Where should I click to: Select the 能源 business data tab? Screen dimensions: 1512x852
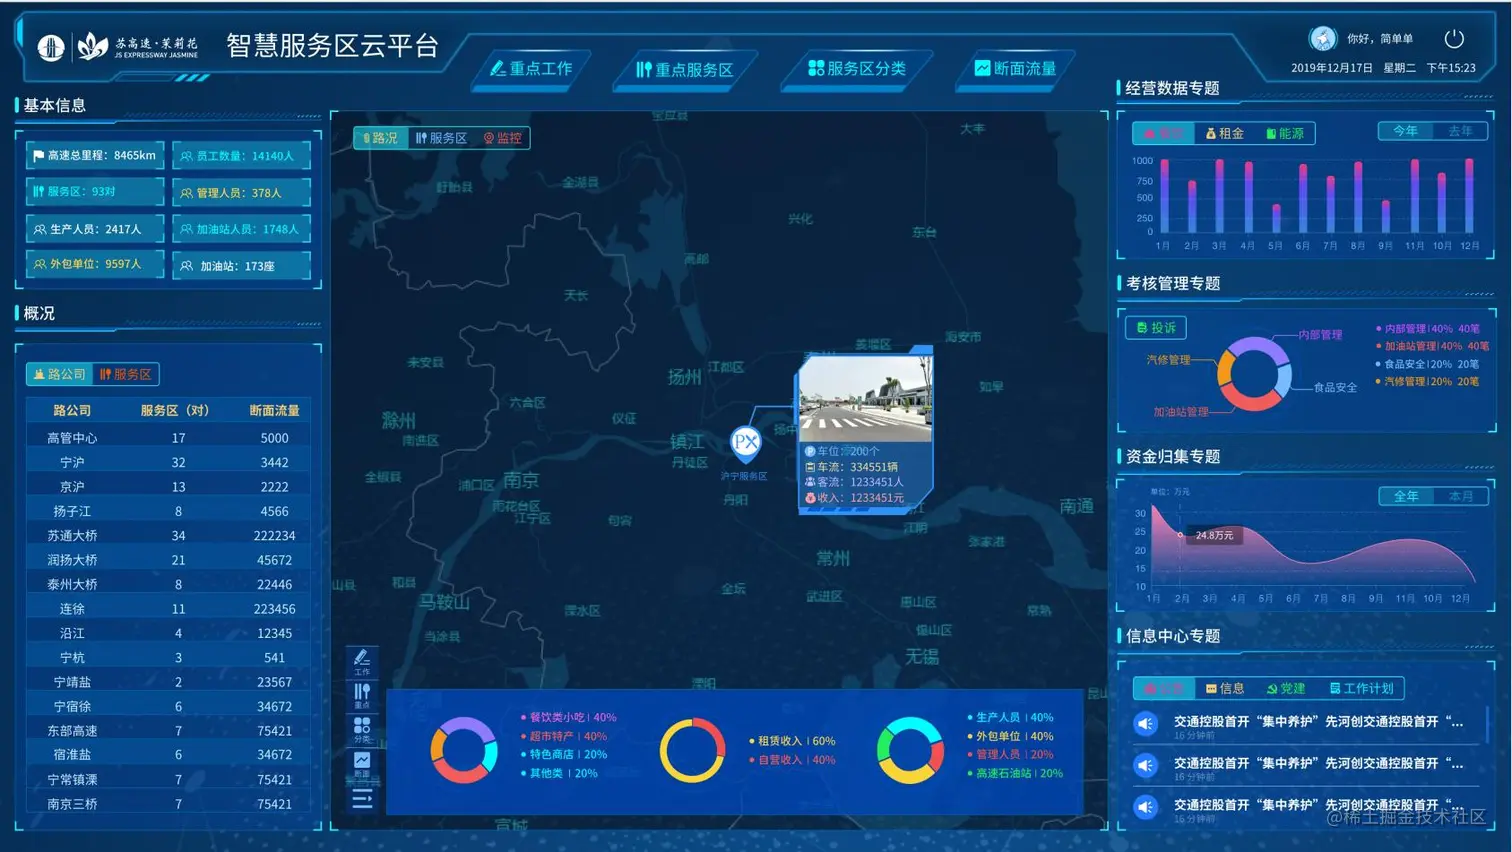coord(1285,133)
